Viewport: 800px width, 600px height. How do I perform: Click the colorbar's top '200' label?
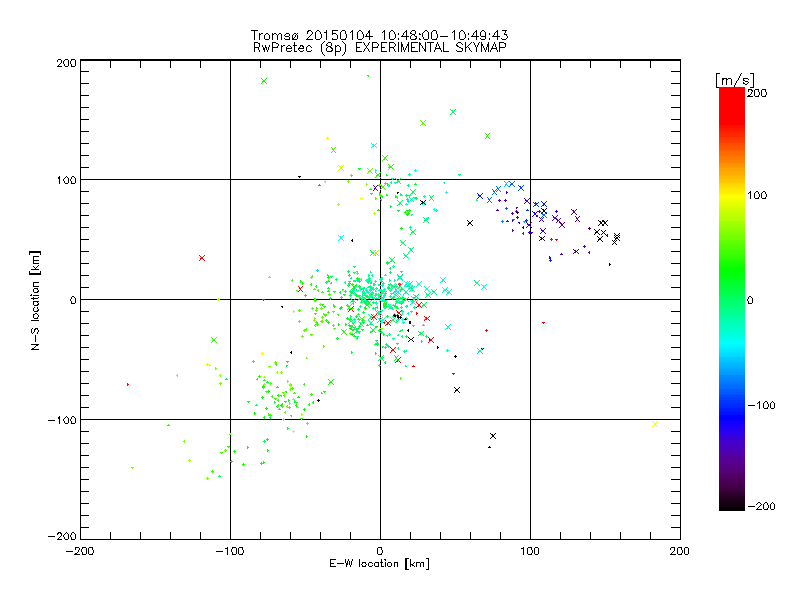coord(757,93)
